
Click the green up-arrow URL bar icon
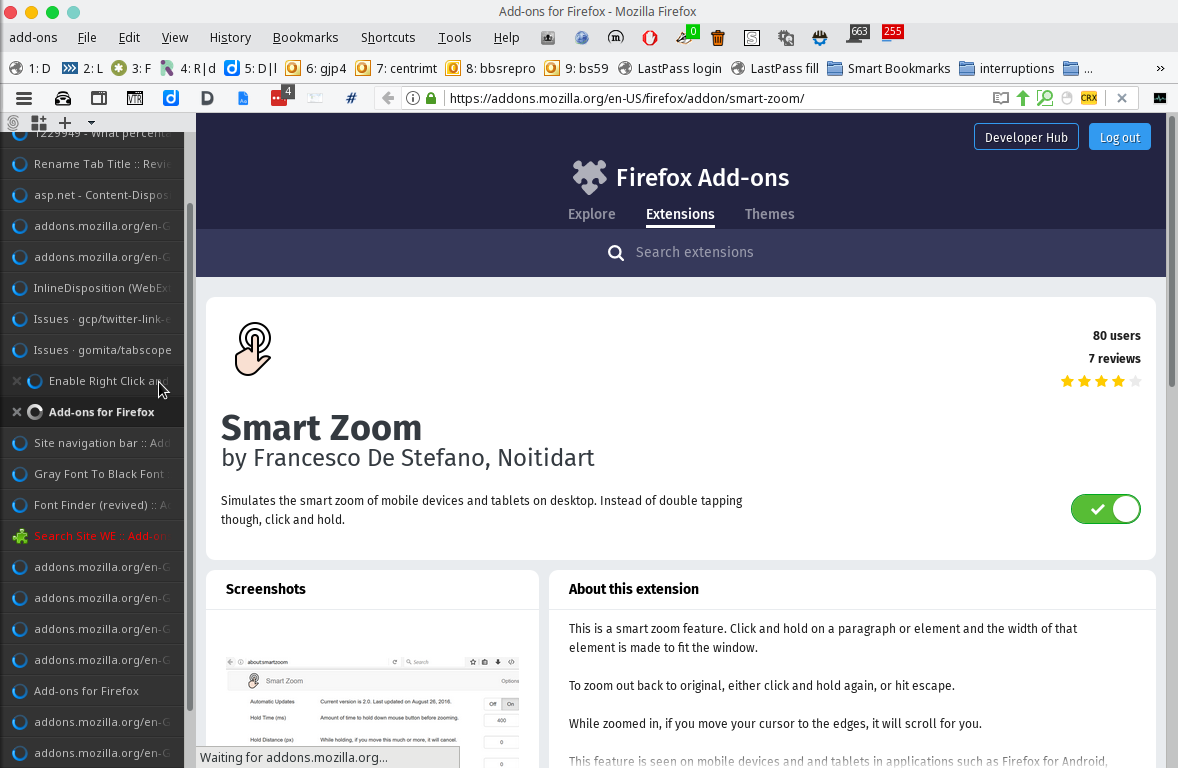point(1022,98)
